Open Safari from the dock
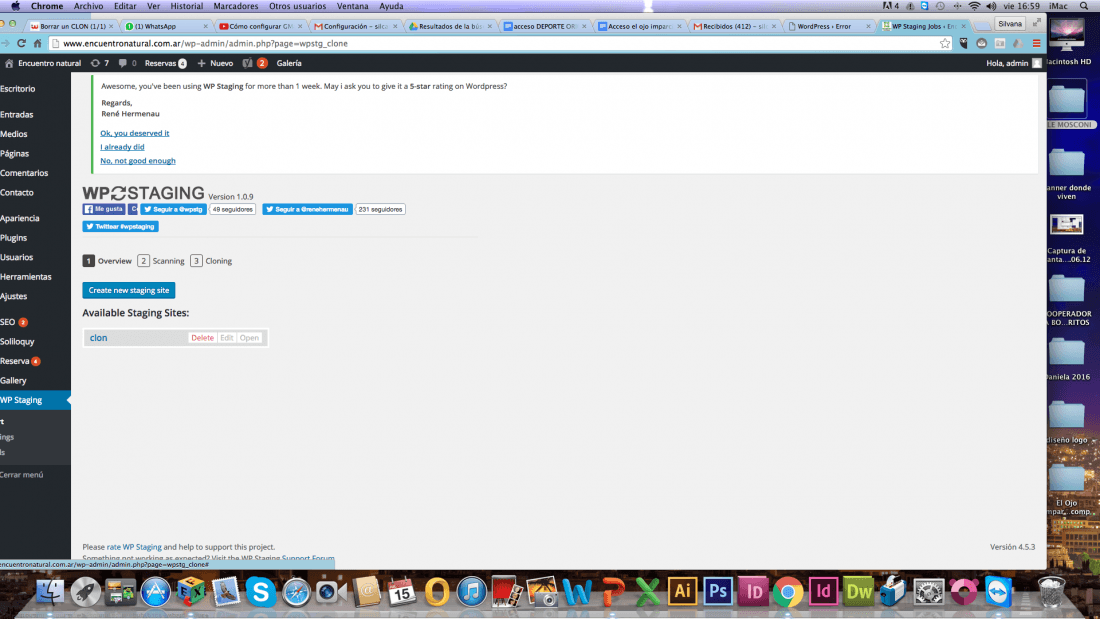The height and width of the screenshot is (619, 1100). point(296,592)
